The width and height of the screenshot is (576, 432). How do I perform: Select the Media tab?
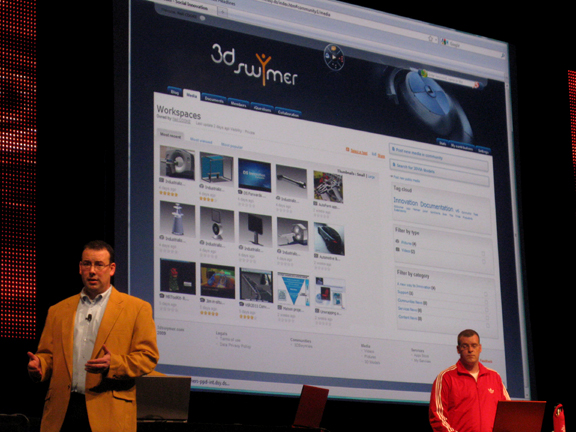pyautogui.click(x=191, y=95)
